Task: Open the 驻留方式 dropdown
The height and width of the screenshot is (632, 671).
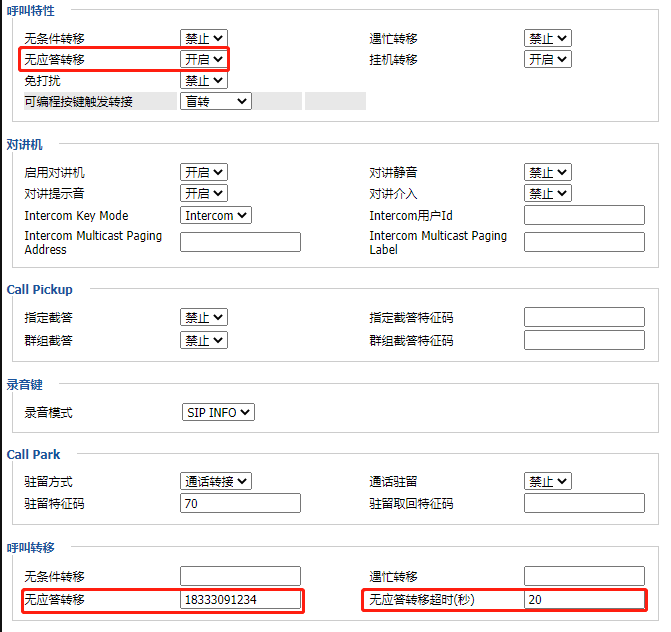Action: coord(216,481)
